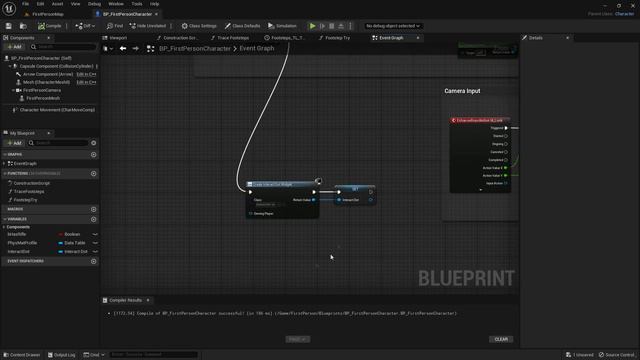Open the Diff dropdown
The width and height of the screenshot is (640, 360).
pyautogui.click(x=85, y=26)
